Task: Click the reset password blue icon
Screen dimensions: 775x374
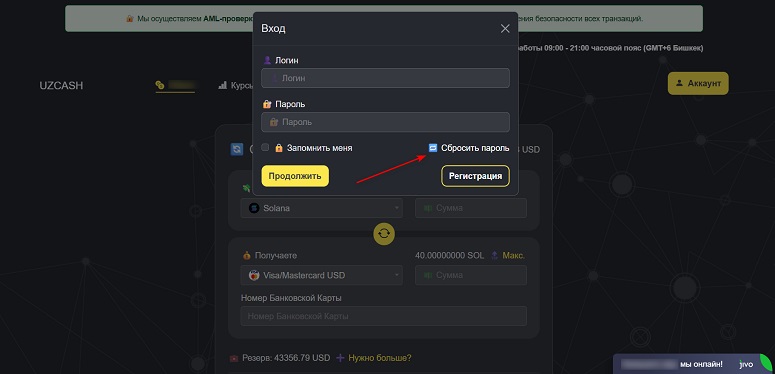Action: (x=433, y=148)
